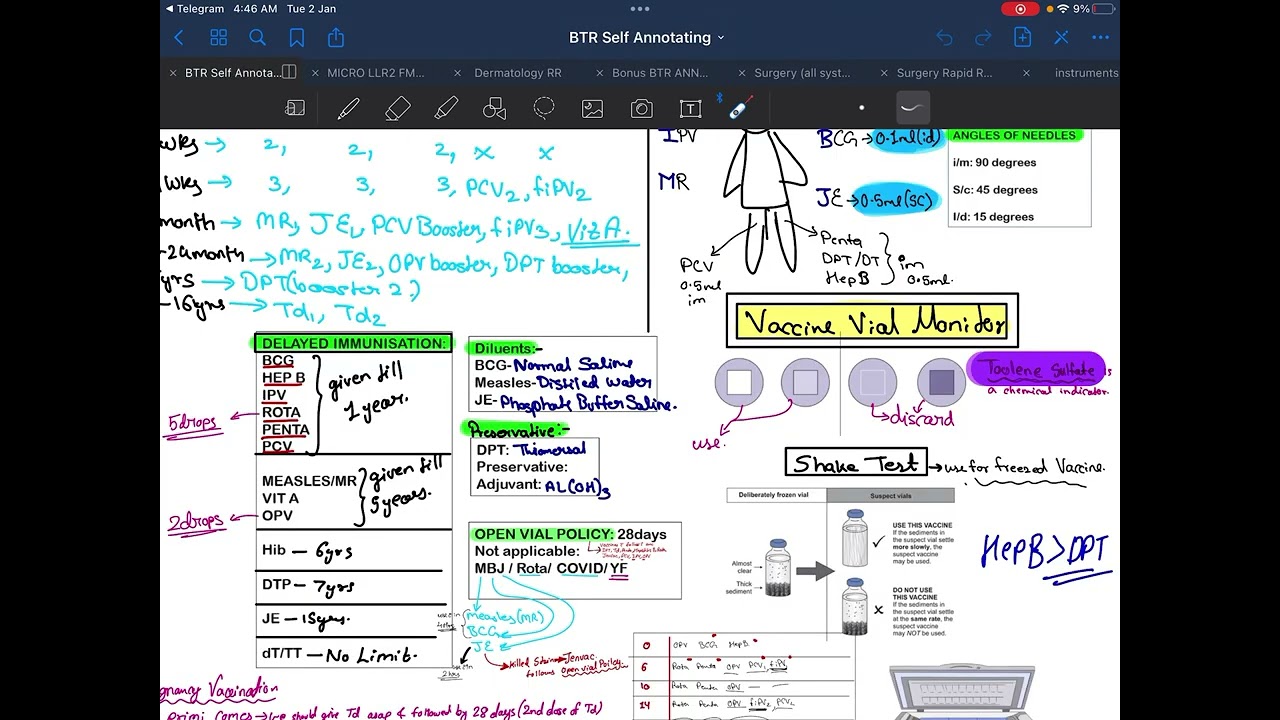The height and width of the screenshot is (720, 1280).
Task: Tap the "MEASLES/MR" row in the table
Action: (x=309, y=481)
